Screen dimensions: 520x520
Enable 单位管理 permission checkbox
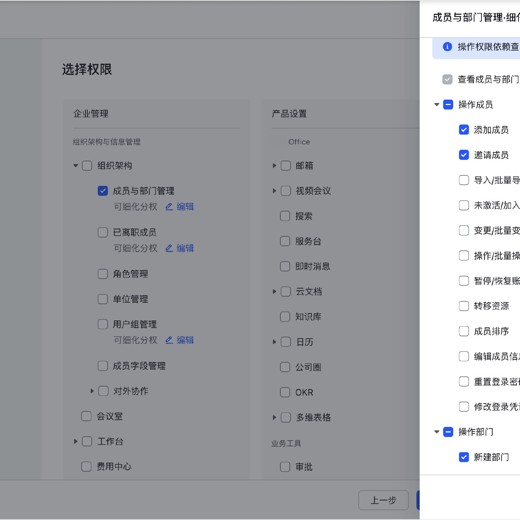(103, 299)
